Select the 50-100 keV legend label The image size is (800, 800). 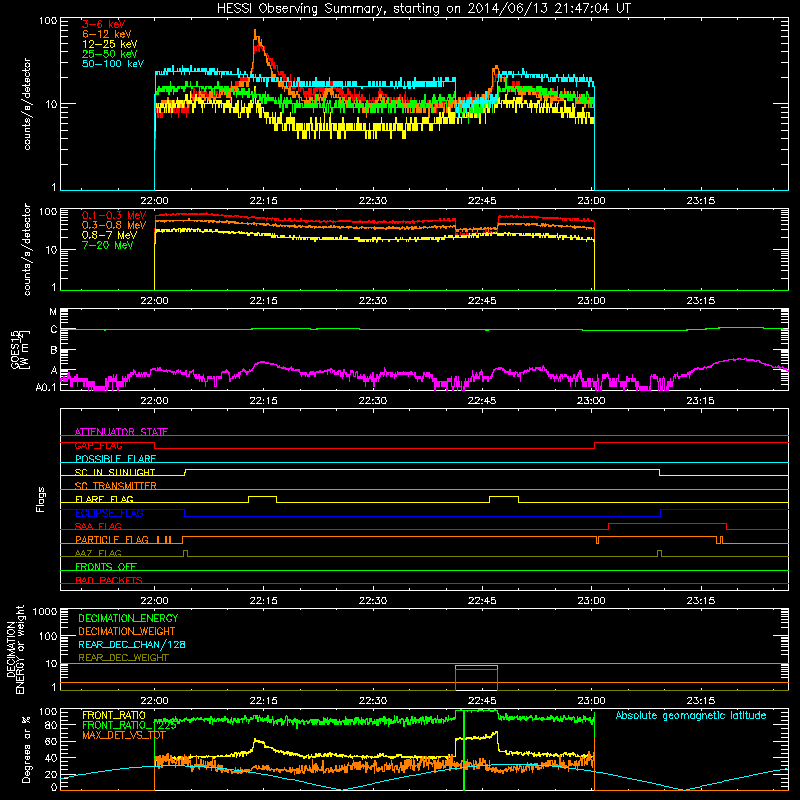(x=113, y=64)
